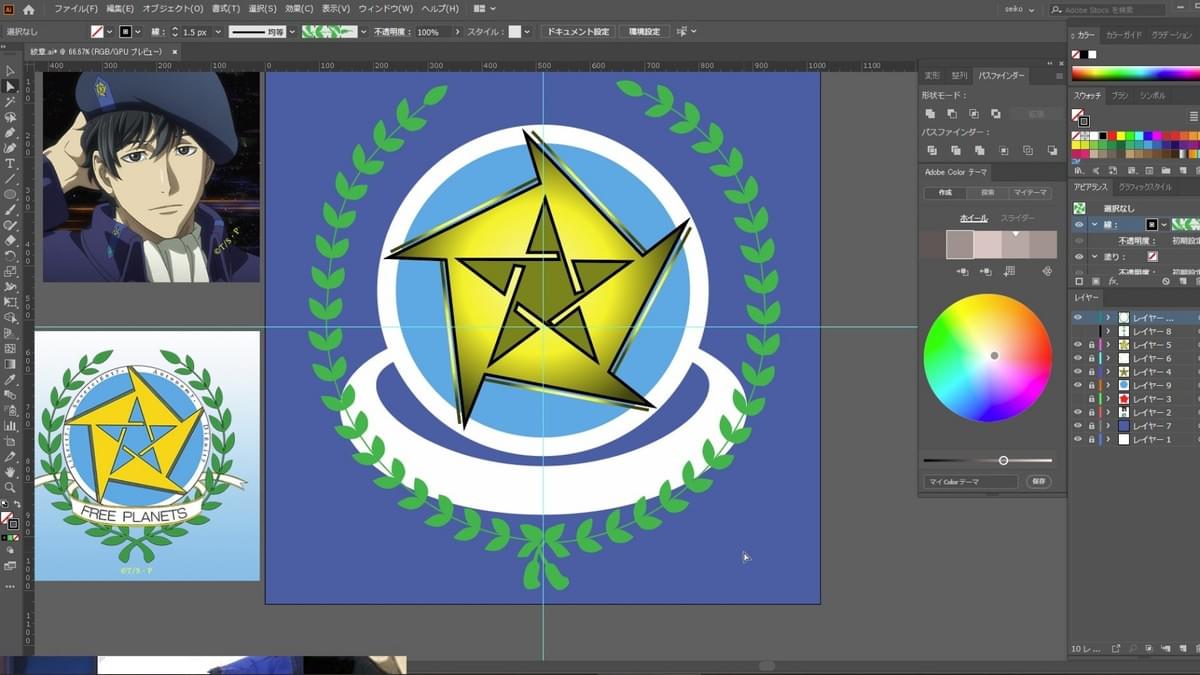Screen dimensions: 1200x675
Task: Select the Eraser tool
Action: [x=10, y=240]
